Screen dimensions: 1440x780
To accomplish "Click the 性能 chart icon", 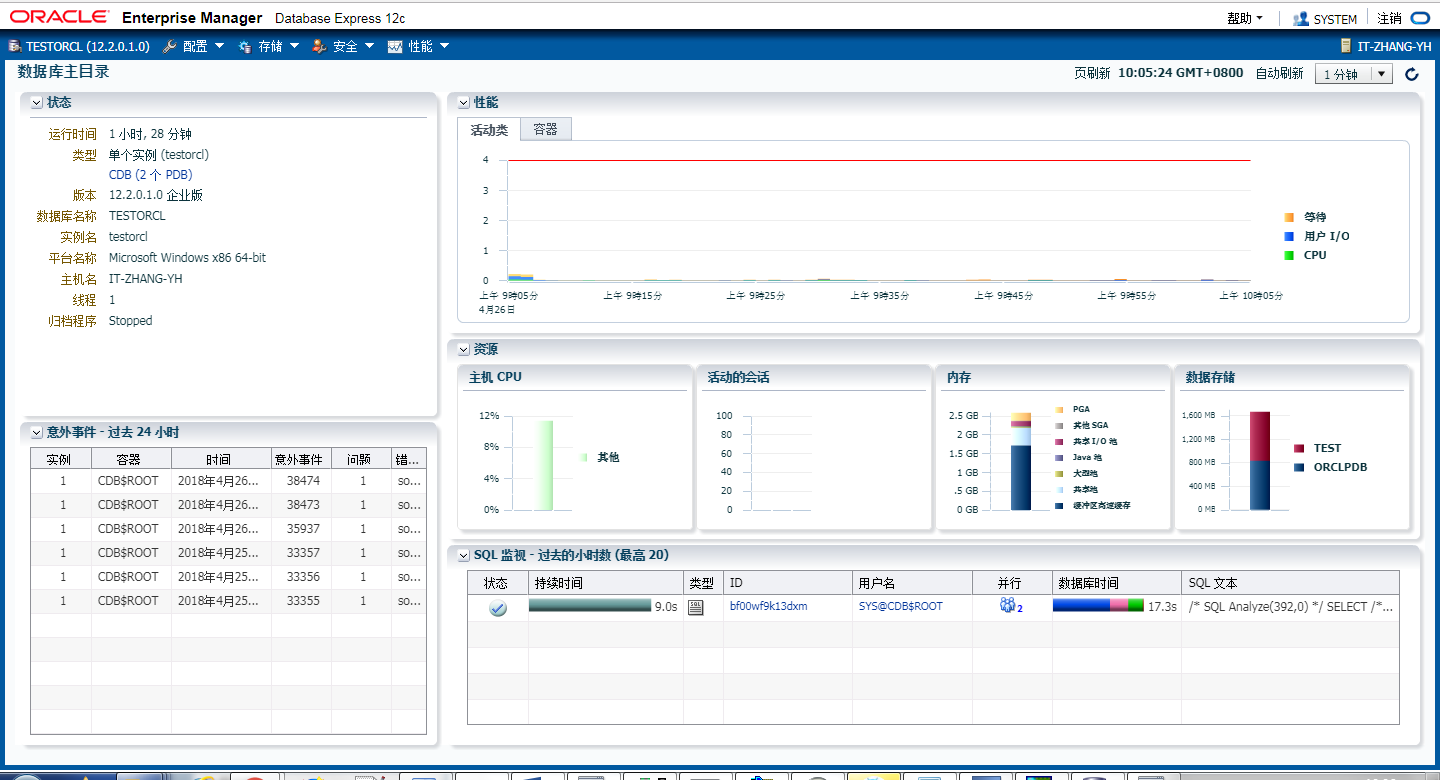I will pos(395,46).
